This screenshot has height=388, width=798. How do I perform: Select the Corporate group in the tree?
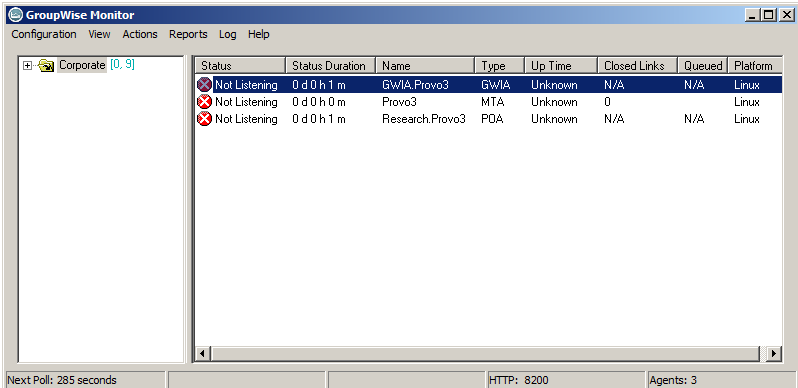point(82,65)
